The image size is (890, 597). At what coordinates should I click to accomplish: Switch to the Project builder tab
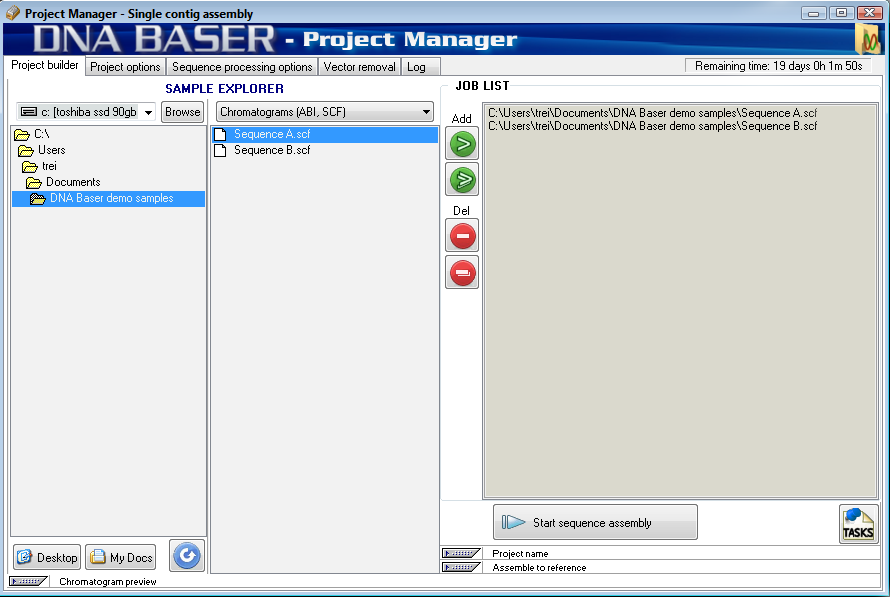[45, 65]
